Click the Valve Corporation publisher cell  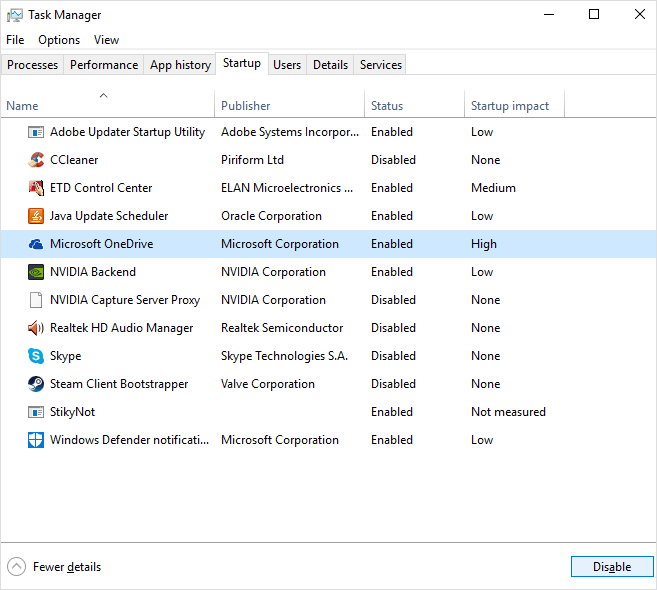tap(268, 384)
